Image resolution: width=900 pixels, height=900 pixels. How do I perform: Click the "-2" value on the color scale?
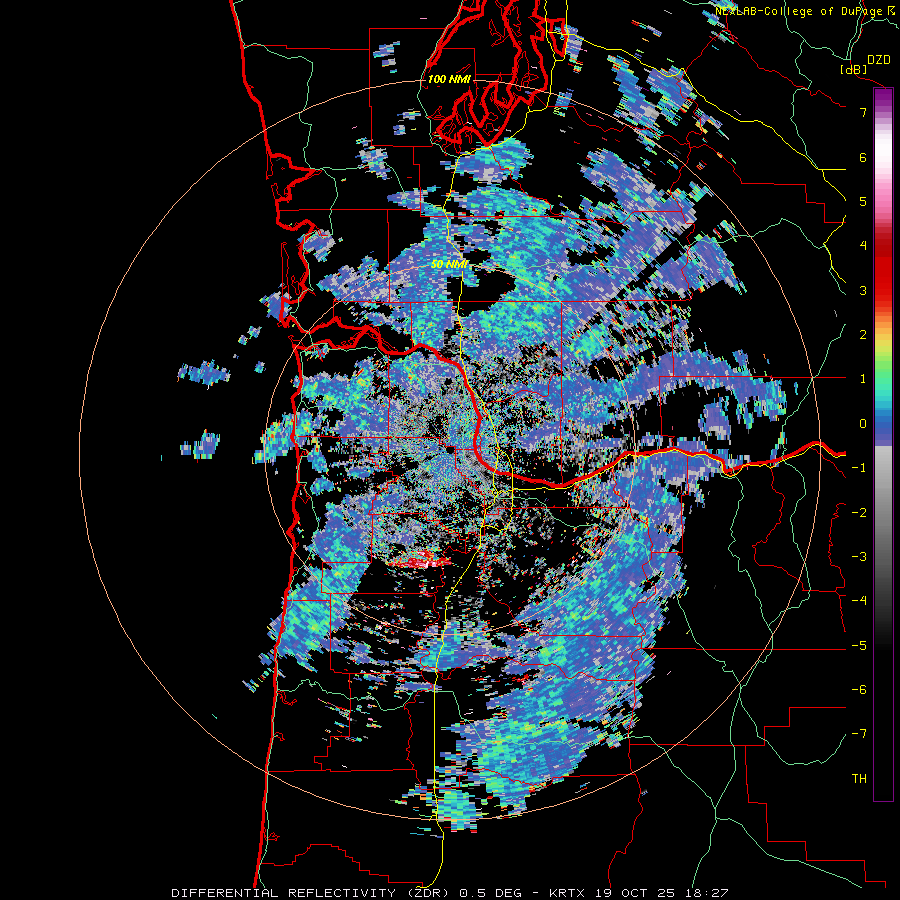(859, 513)
